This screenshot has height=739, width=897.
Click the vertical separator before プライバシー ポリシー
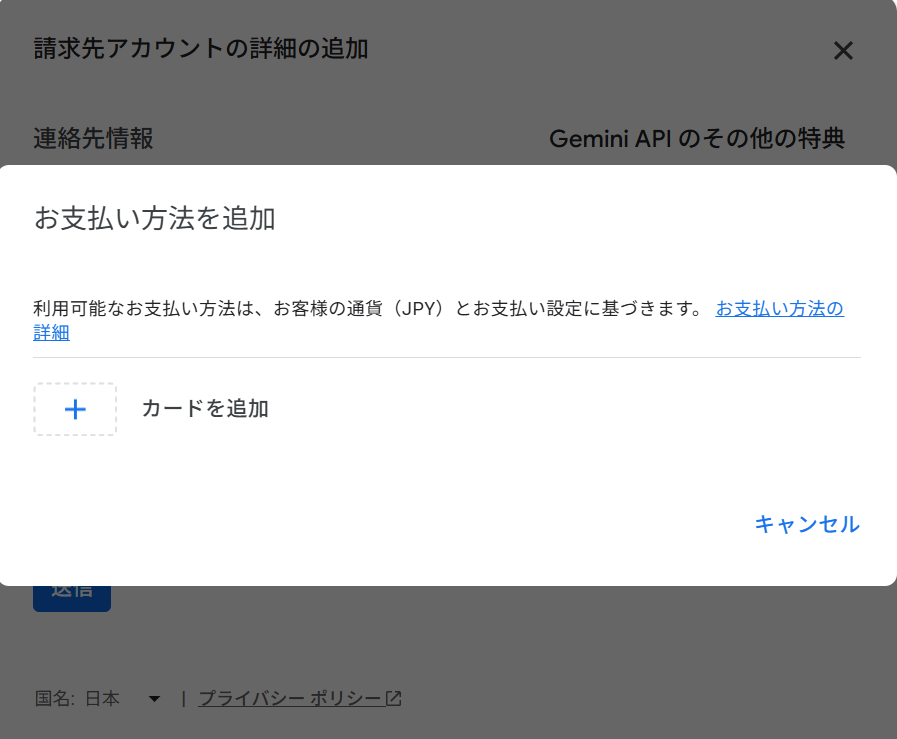click(183, 699)
